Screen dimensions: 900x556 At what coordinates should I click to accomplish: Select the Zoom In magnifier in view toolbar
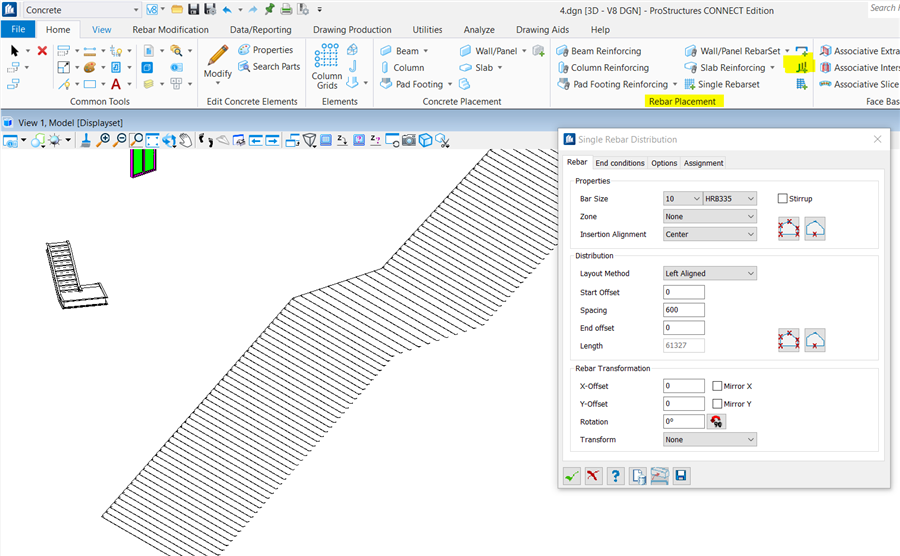point(104,141)
